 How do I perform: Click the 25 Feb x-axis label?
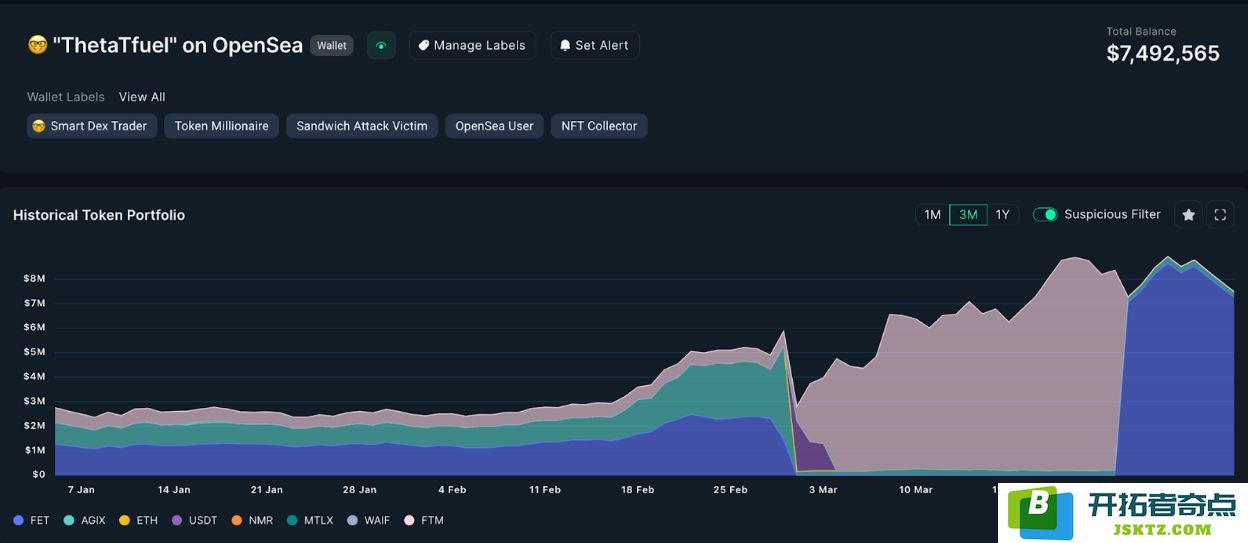(x=730, y=490)
